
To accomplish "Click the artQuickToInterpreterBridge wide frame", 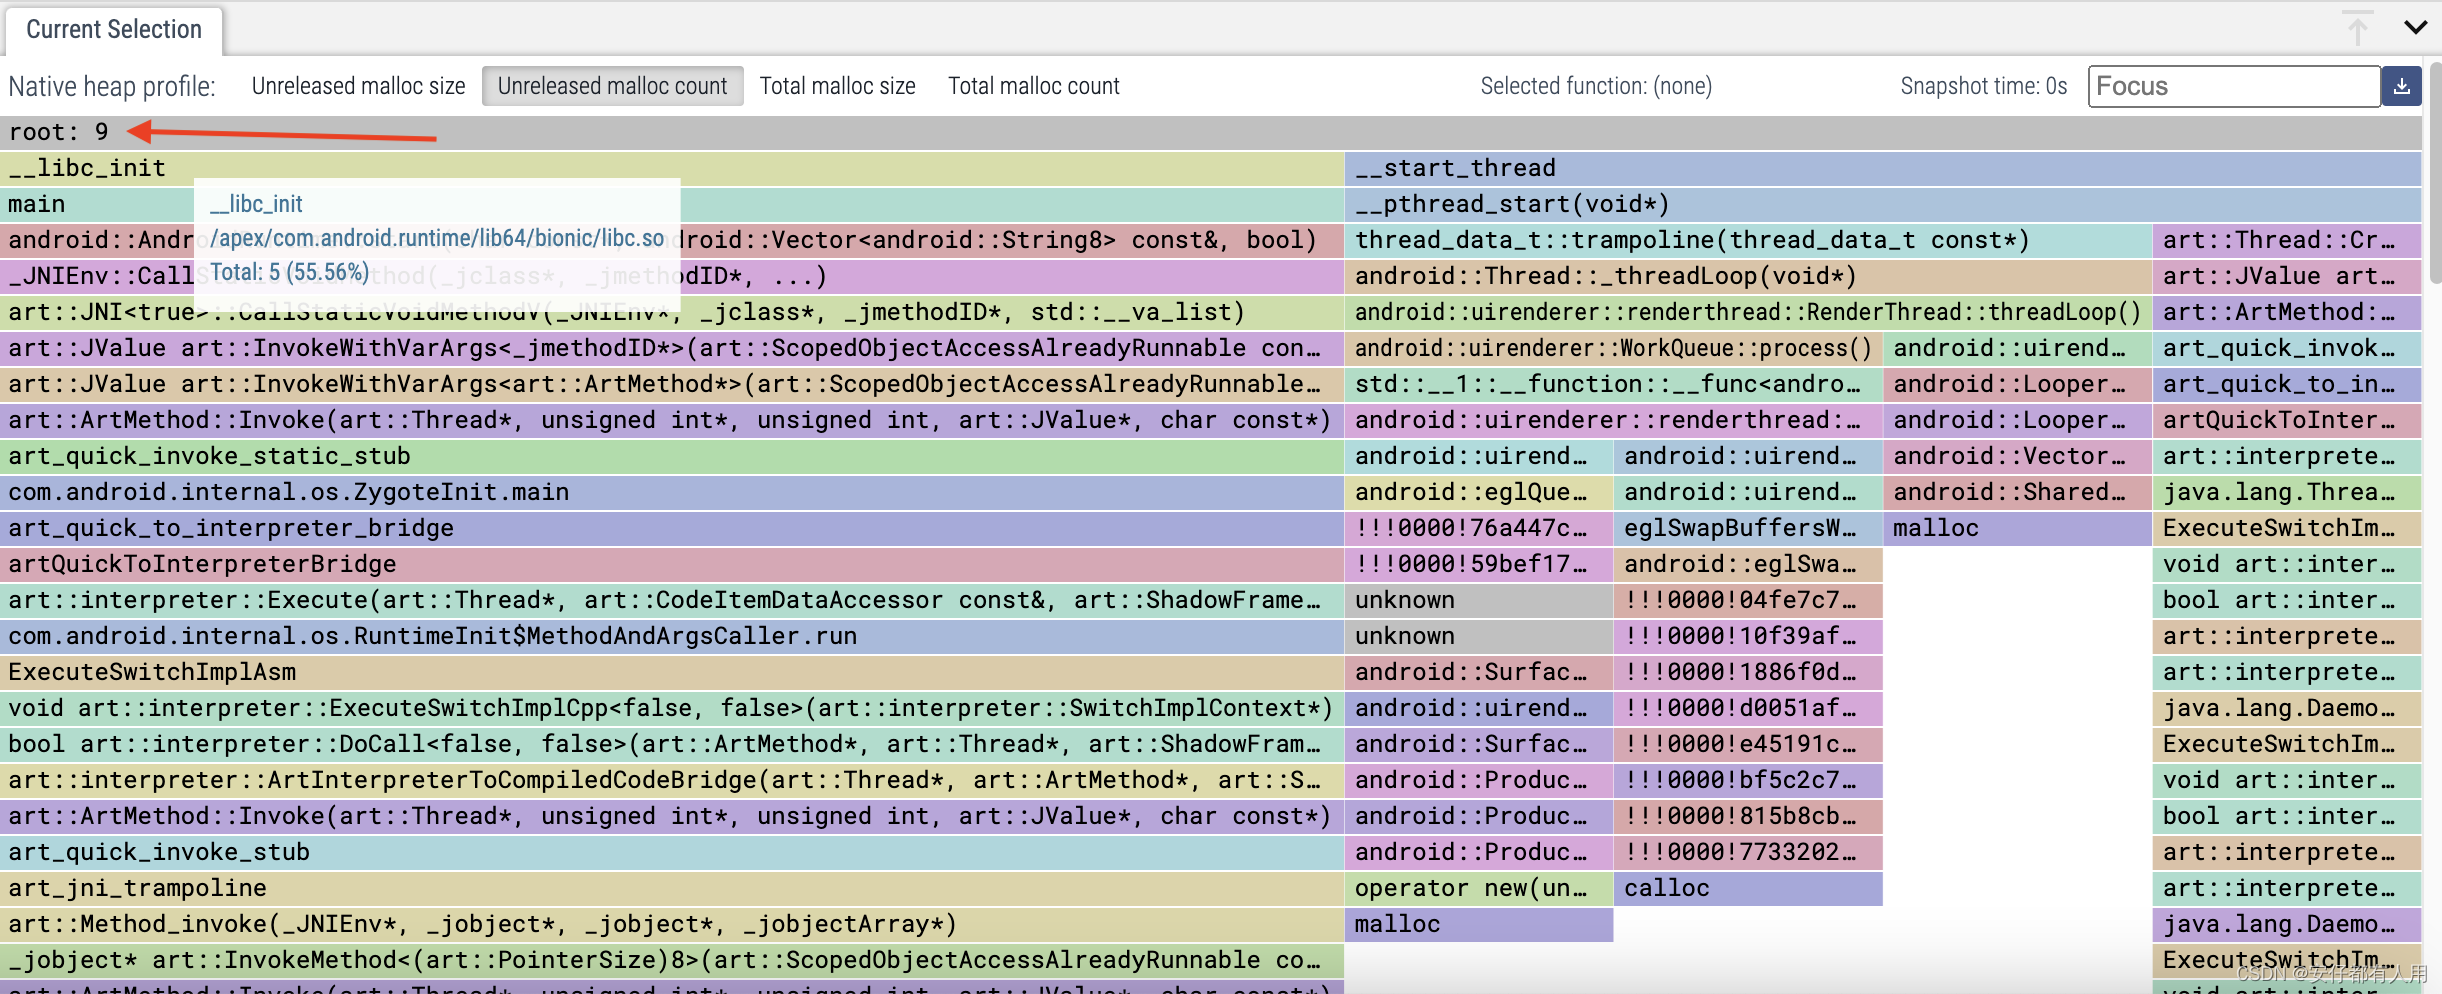I will [x=672, y=564].
